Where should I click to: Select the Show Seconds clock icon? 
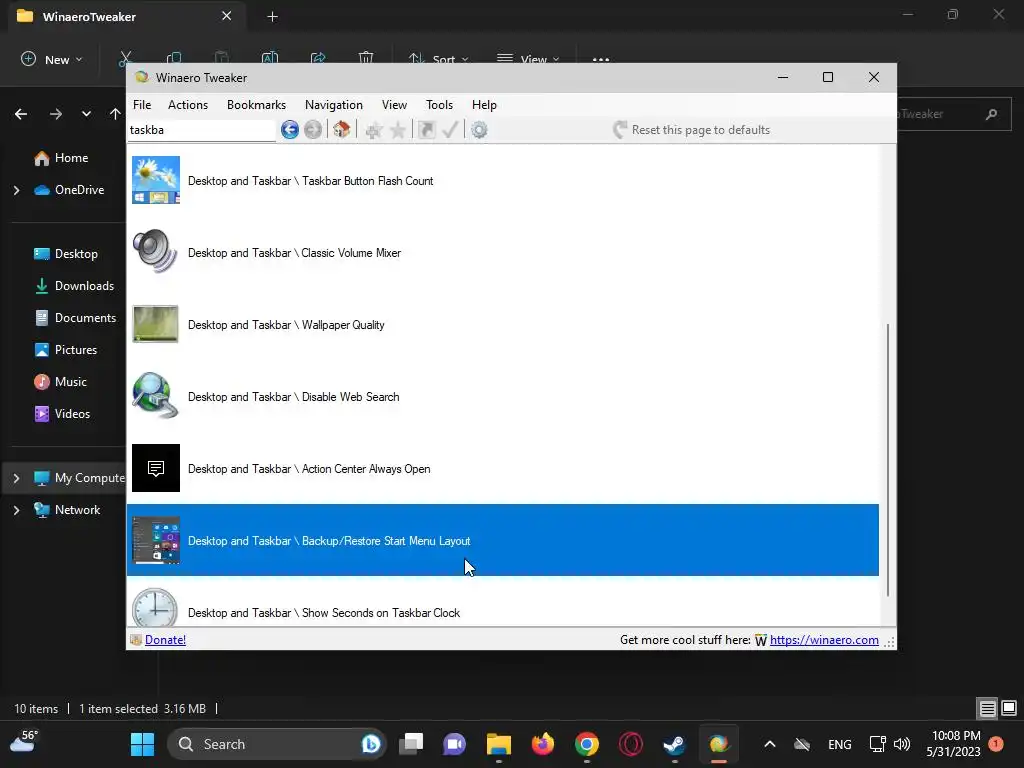(x=155, y=608)
